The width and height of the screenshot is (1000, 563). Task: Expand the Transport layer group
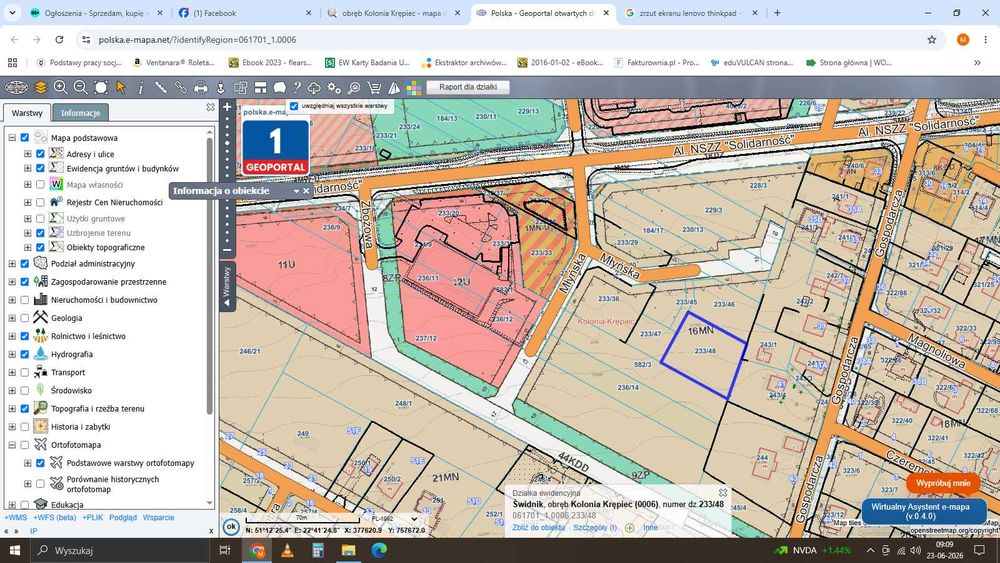point(12,372)
